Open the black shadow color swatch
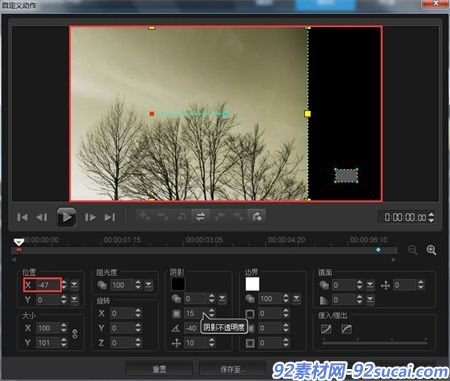 (178, 284)
